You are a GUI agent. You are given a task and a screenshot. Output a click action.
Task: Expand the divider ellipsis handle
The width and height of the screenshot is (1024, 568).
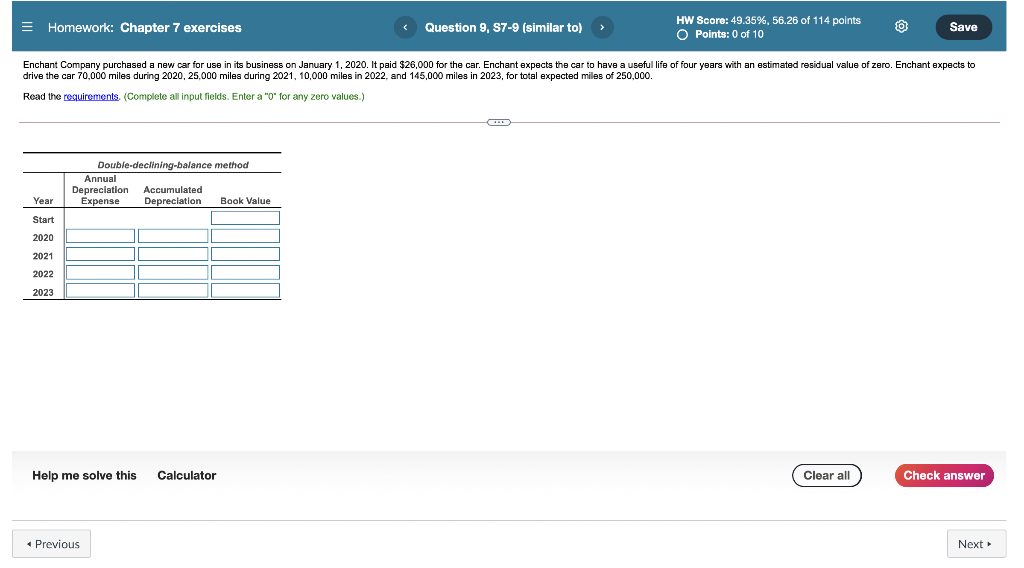pos(499,122)
